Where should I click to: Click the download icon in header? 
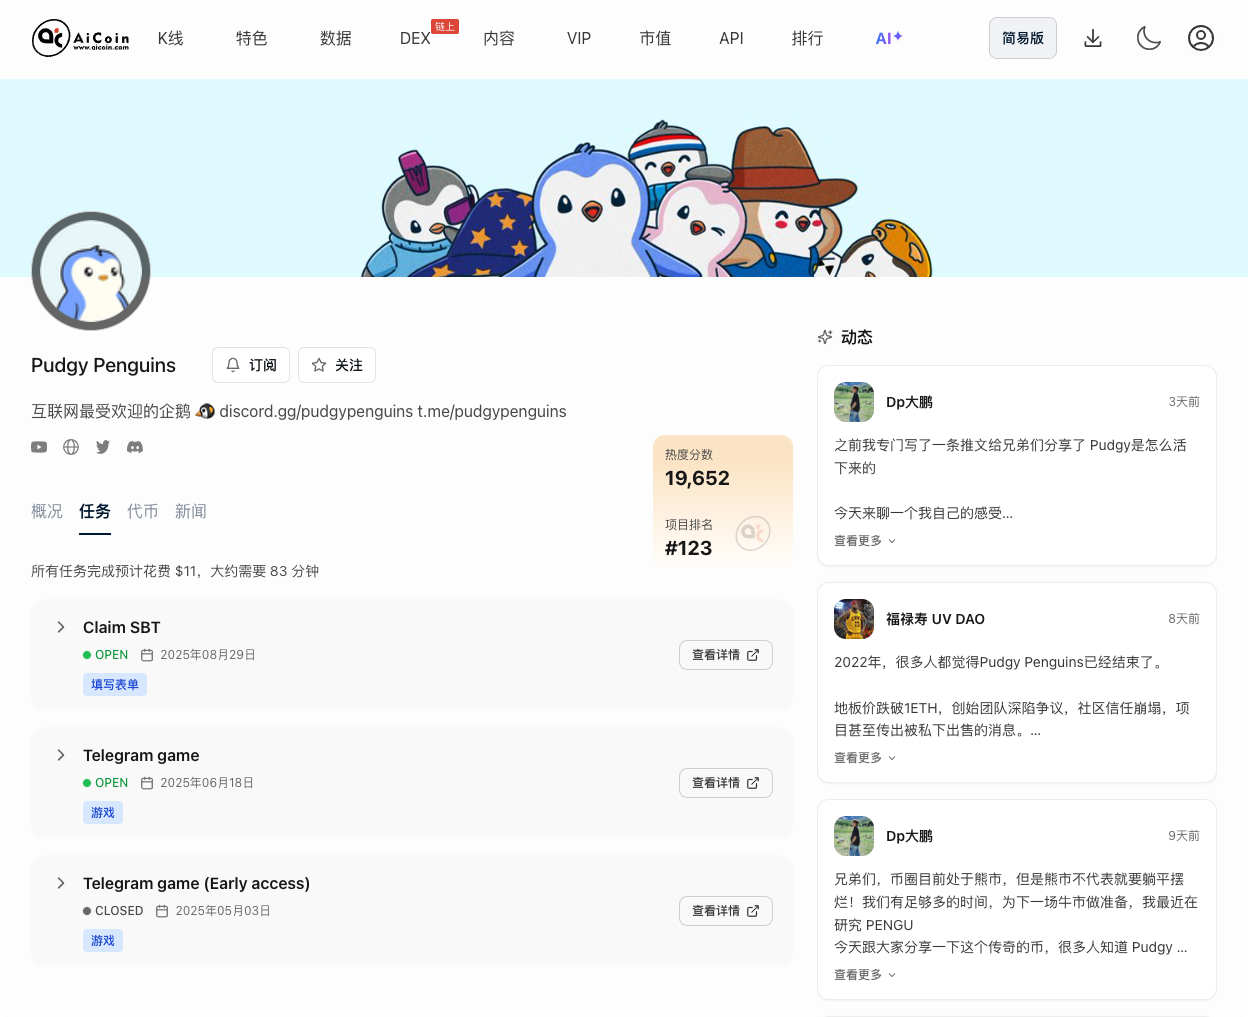(1093, 38)
